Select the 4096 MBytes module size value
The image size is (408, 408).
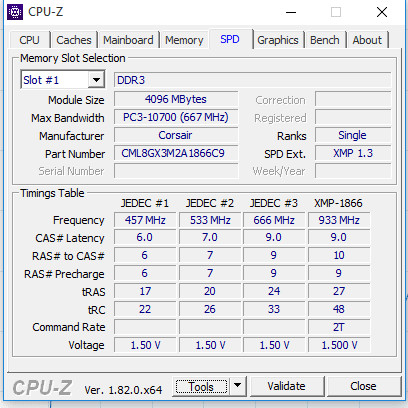point(176,99)
